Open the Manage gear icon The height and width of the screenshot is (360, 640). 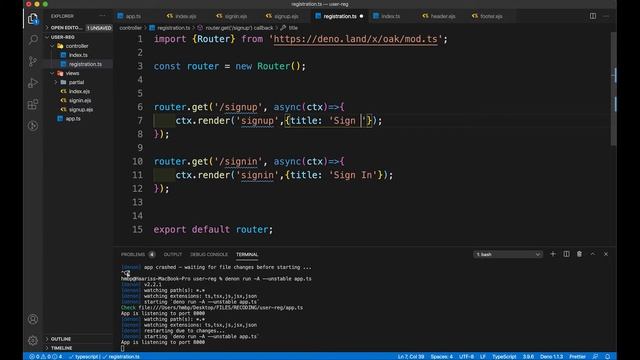(33, 340)
